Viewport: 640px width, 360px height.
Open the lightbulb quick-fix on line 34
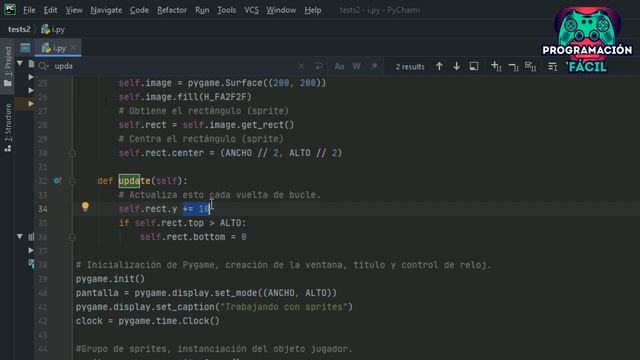(85, 207)
